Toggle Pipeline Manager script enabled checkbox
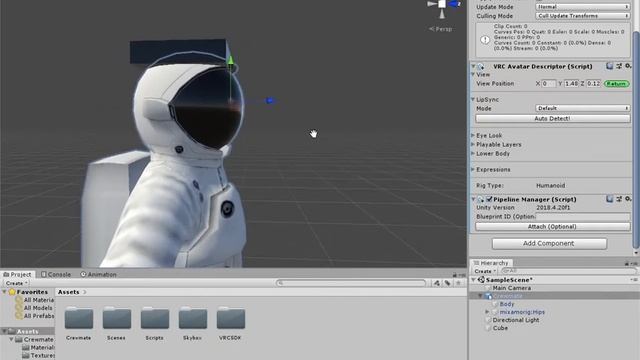640x360 pixels. tap(489, 199)
